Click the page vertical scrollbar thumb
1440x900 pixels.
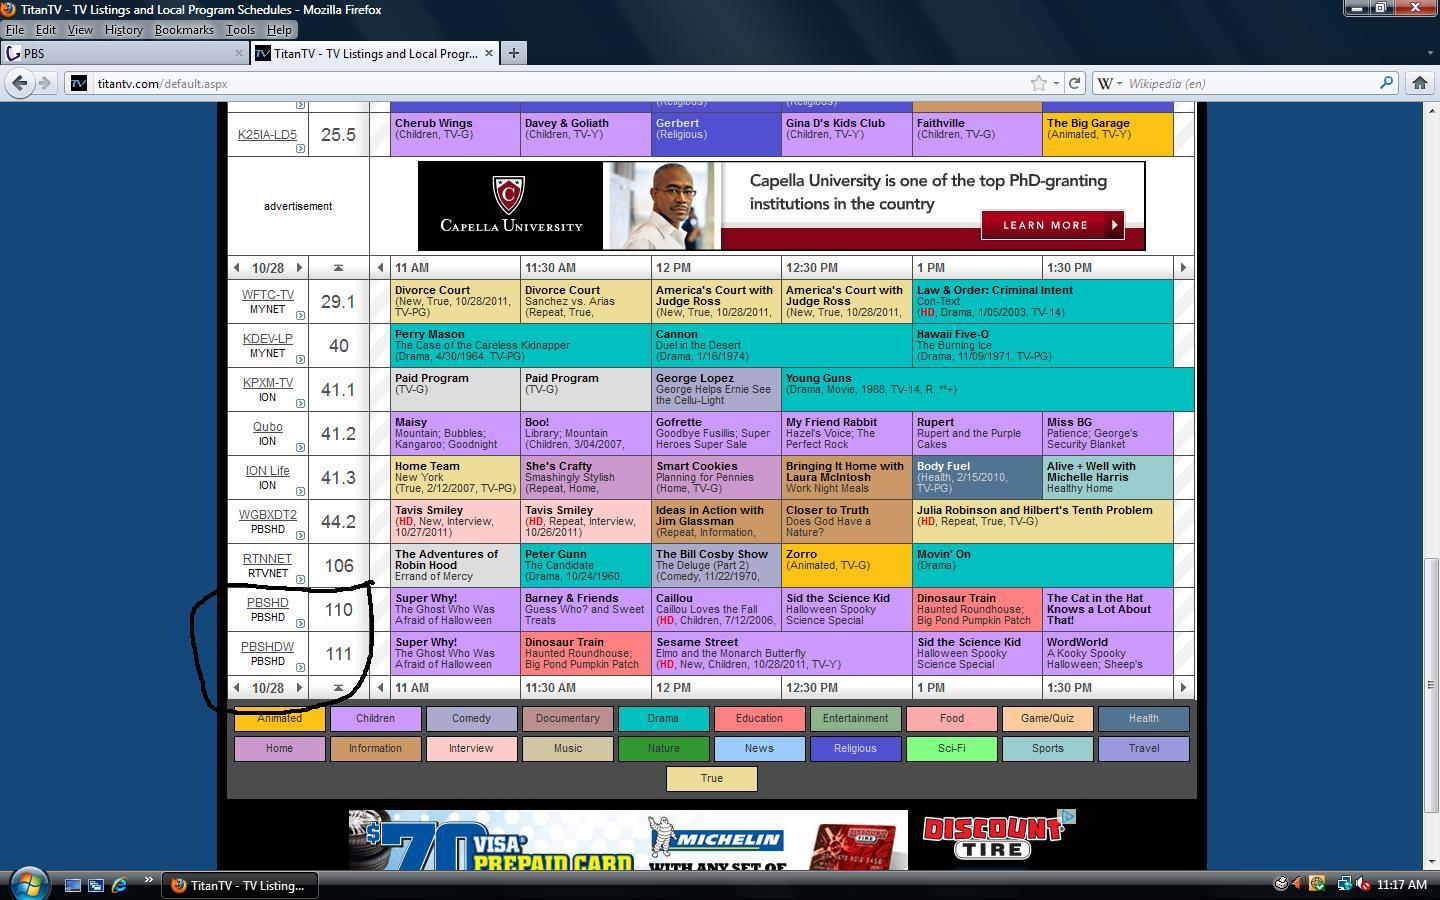click(x=1431, y=685)
